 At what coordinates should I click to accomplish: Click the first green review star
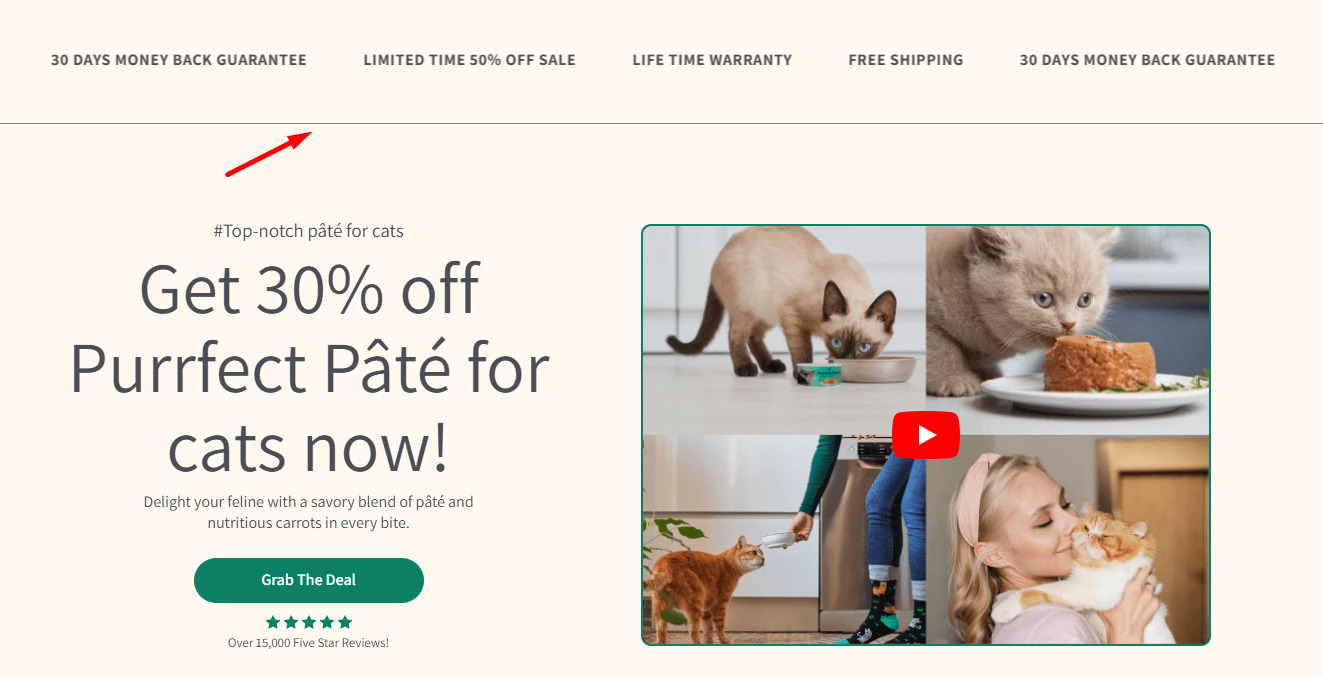(273, 622)
